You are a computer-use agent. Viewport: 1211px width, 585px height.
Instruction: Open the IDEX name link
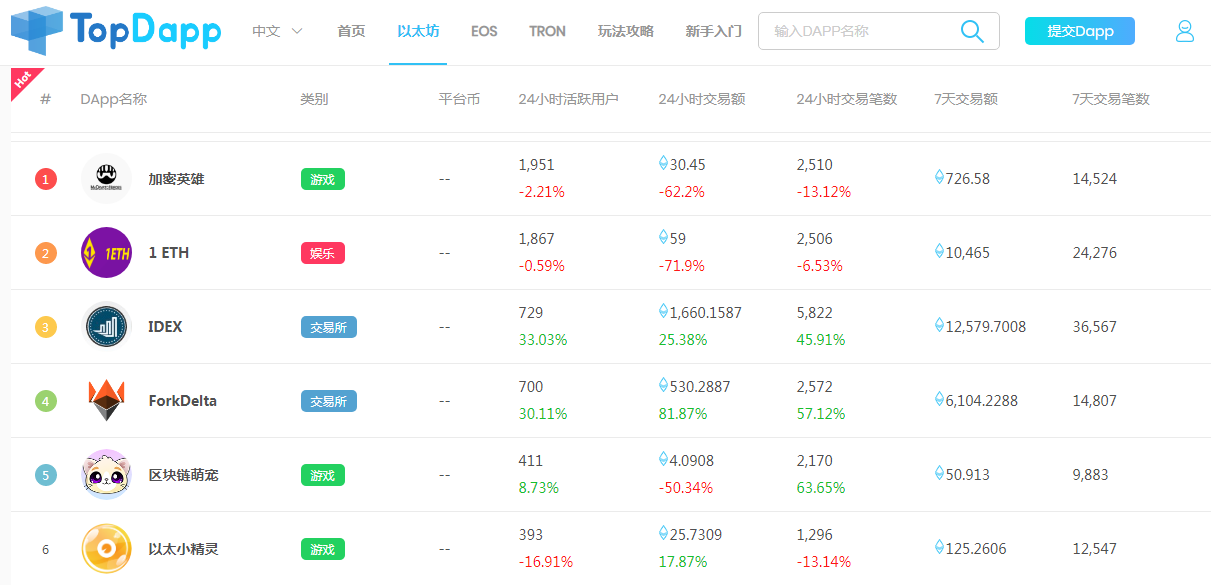coord(165,327)
